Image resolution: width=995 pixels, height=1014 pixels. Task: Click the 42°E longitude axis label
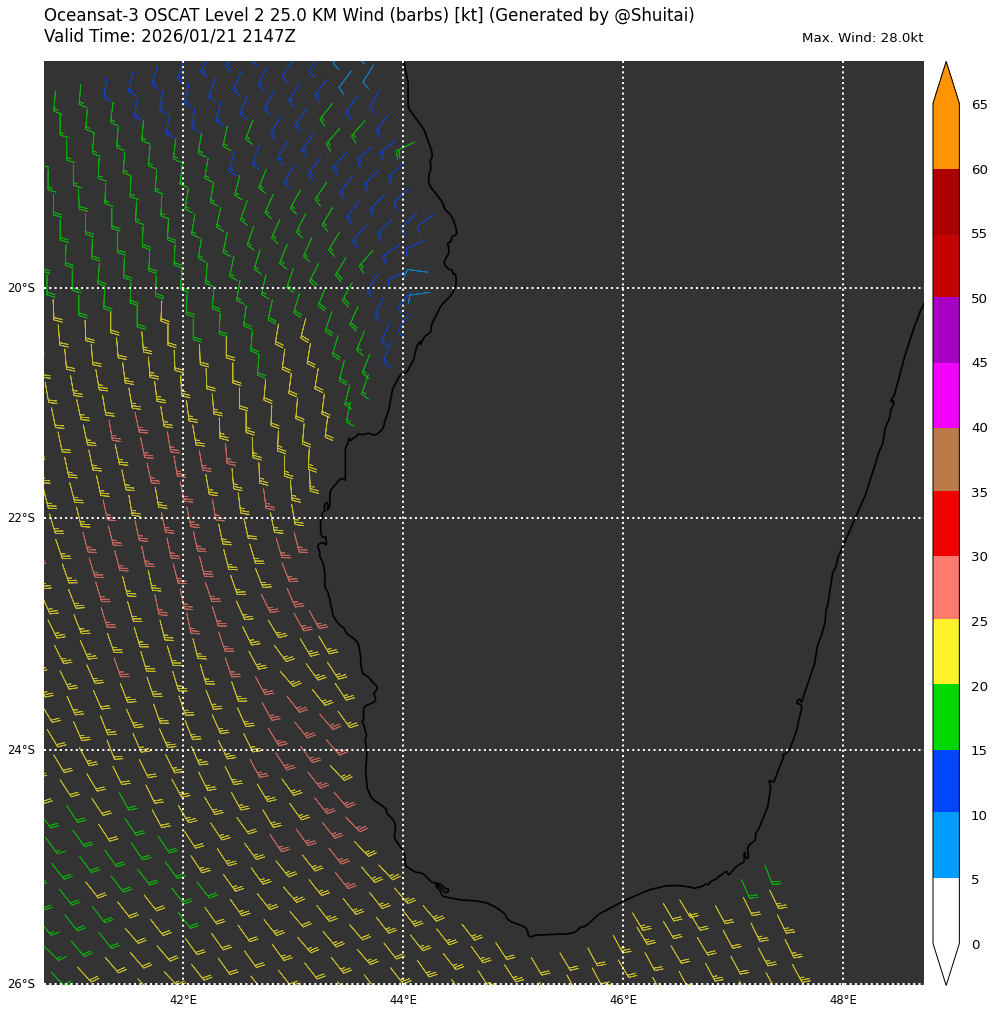[183, 999]
